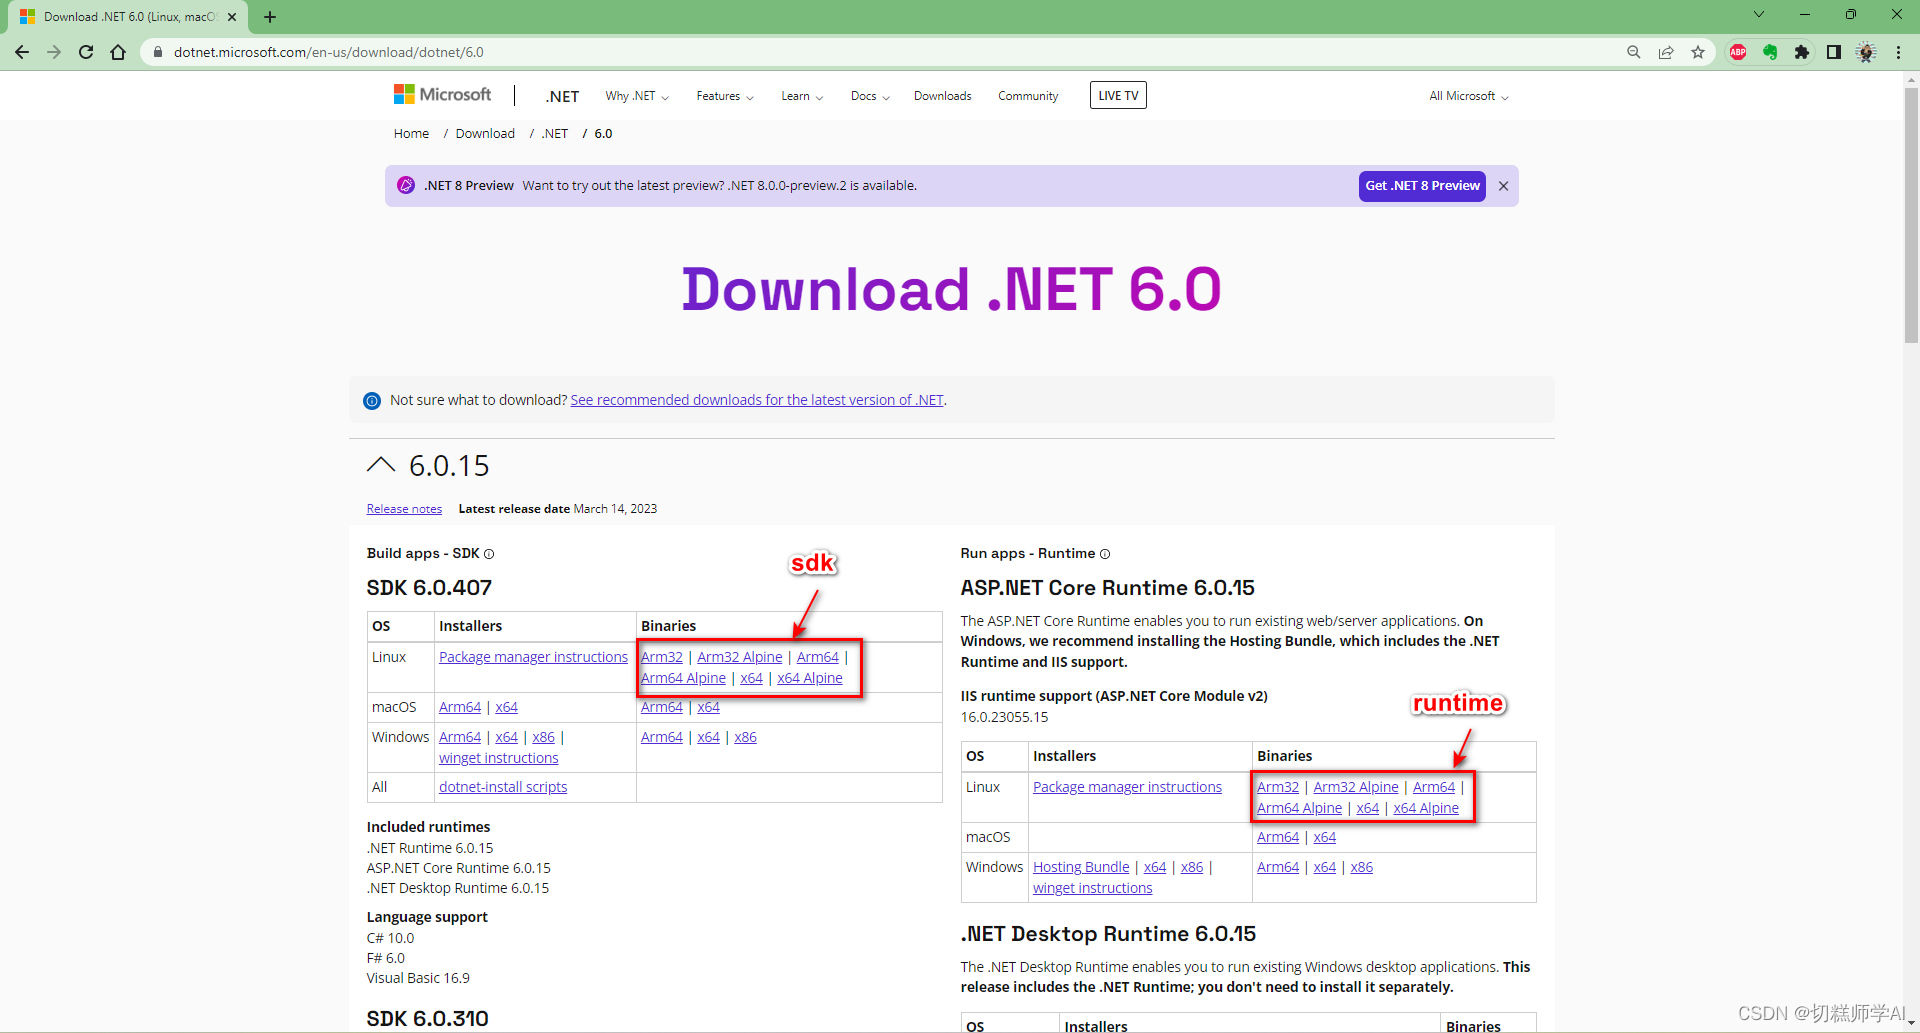
Task: Click the share icon in the toolbar
Action: click(1665, 52)
